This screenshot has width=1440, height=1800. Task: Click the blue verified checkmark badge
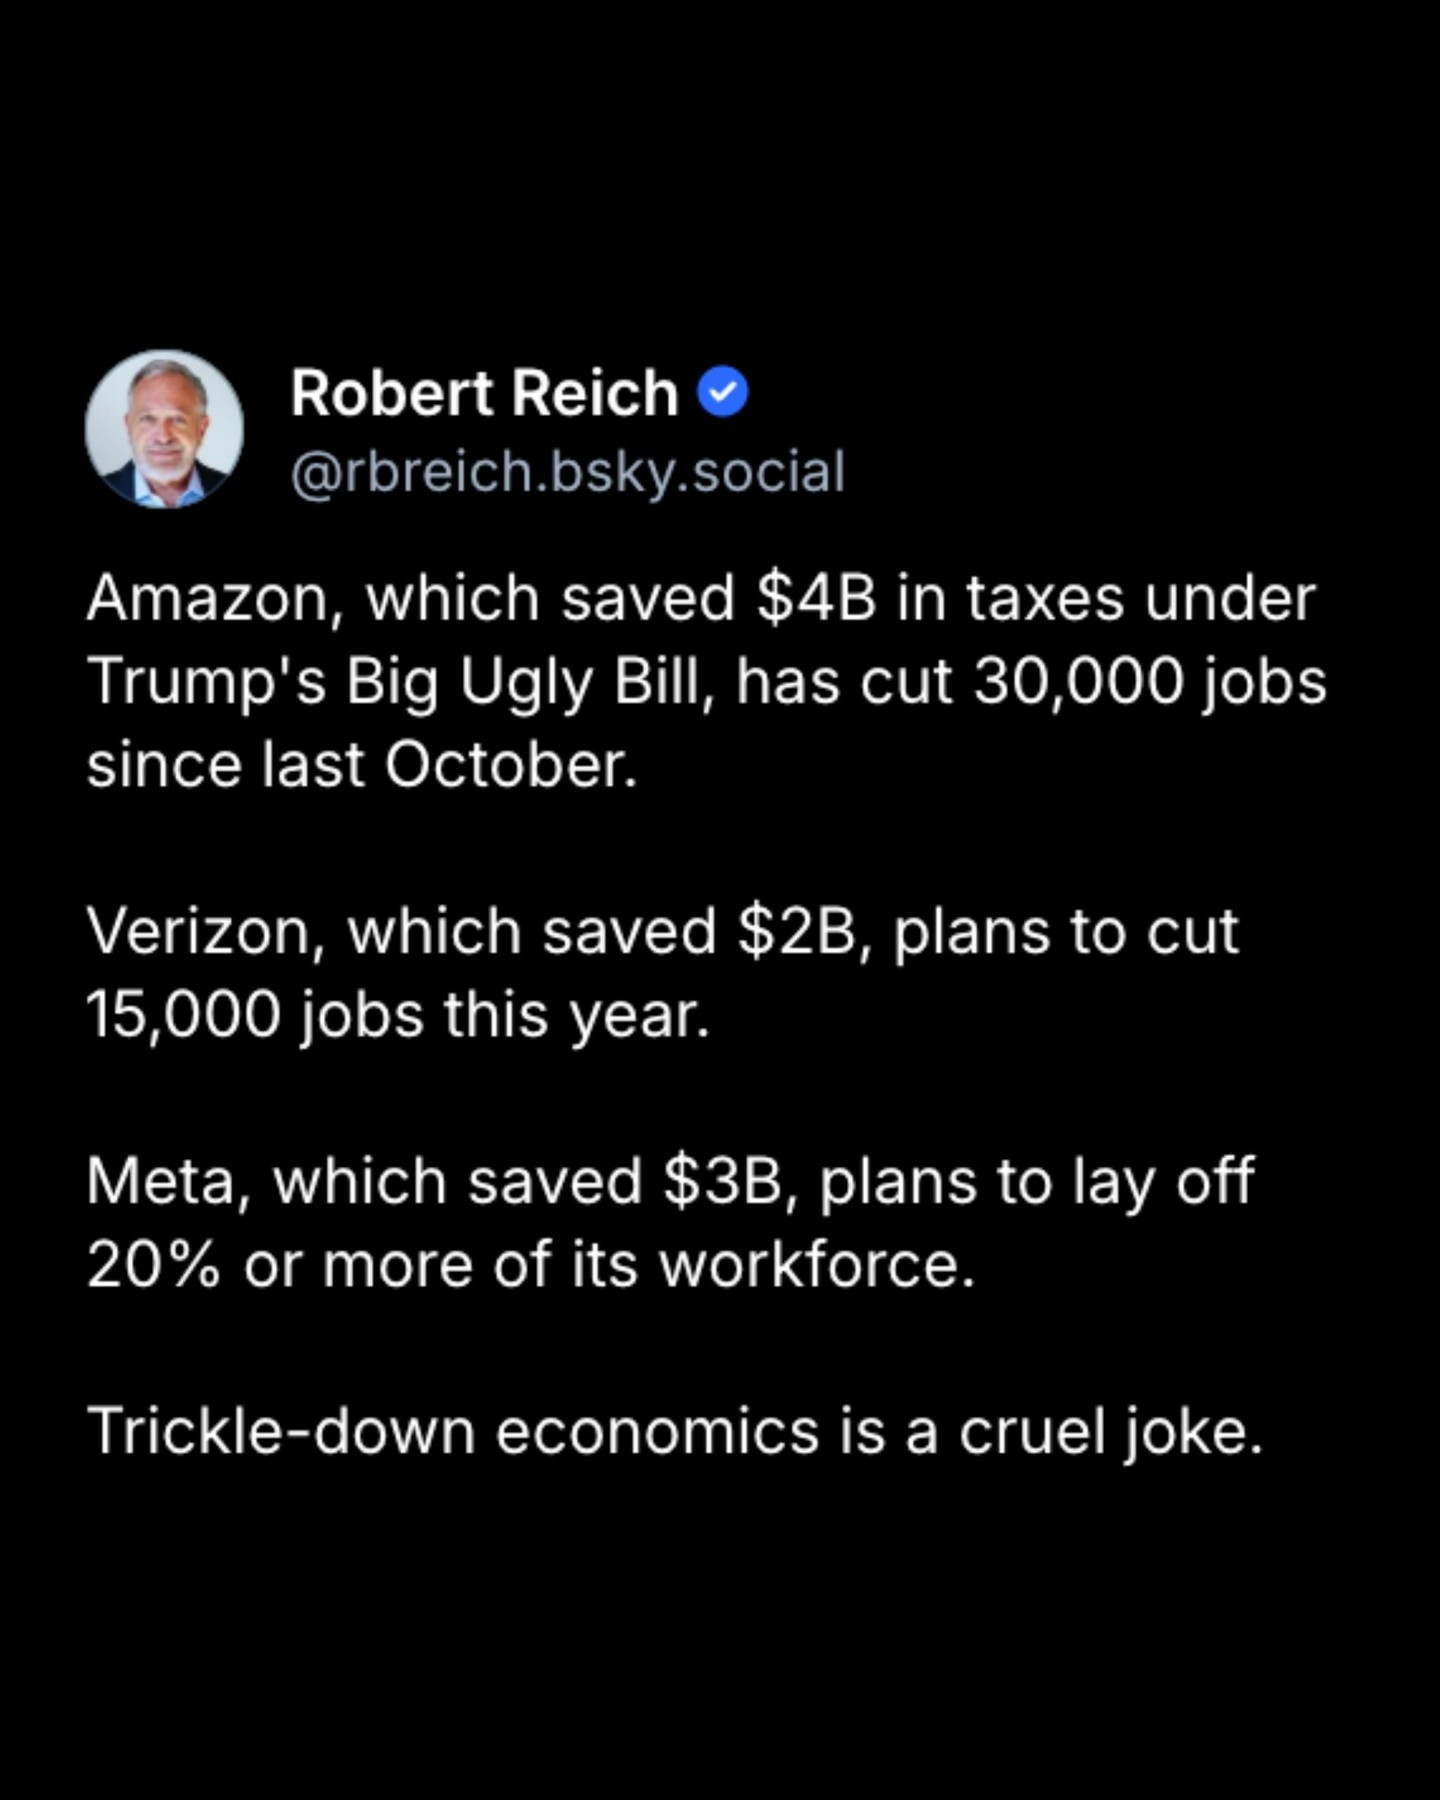click(x=722, y=392)
